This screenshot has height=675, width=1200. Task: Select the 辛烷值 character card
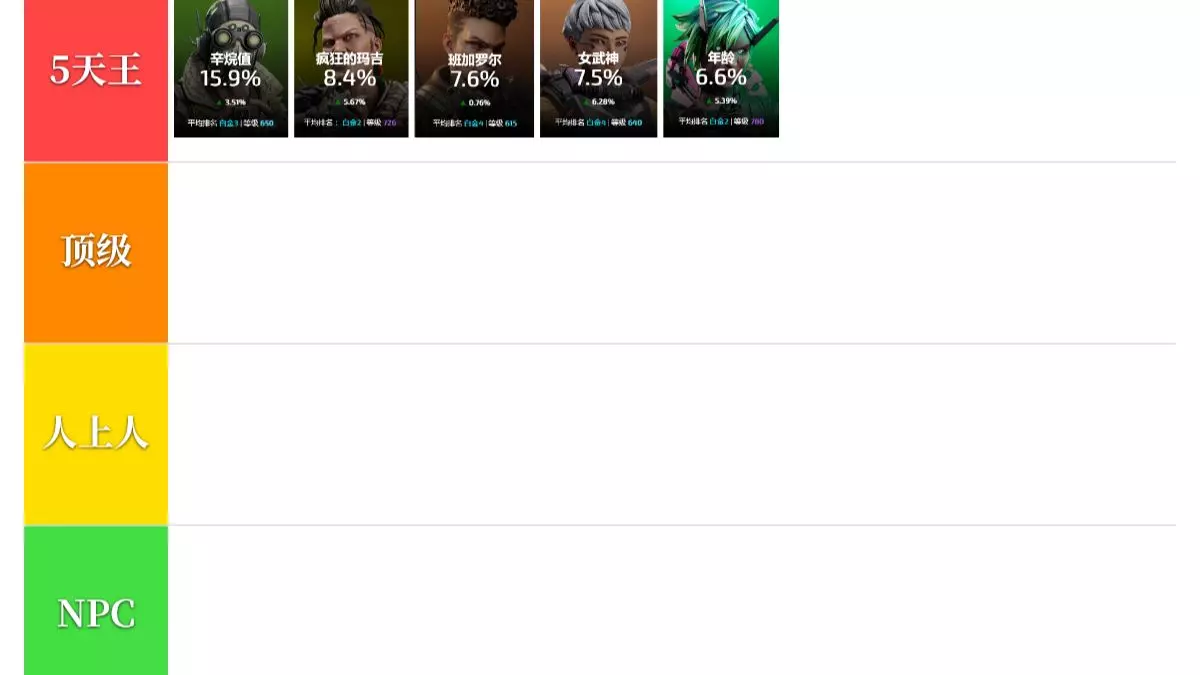231,68
